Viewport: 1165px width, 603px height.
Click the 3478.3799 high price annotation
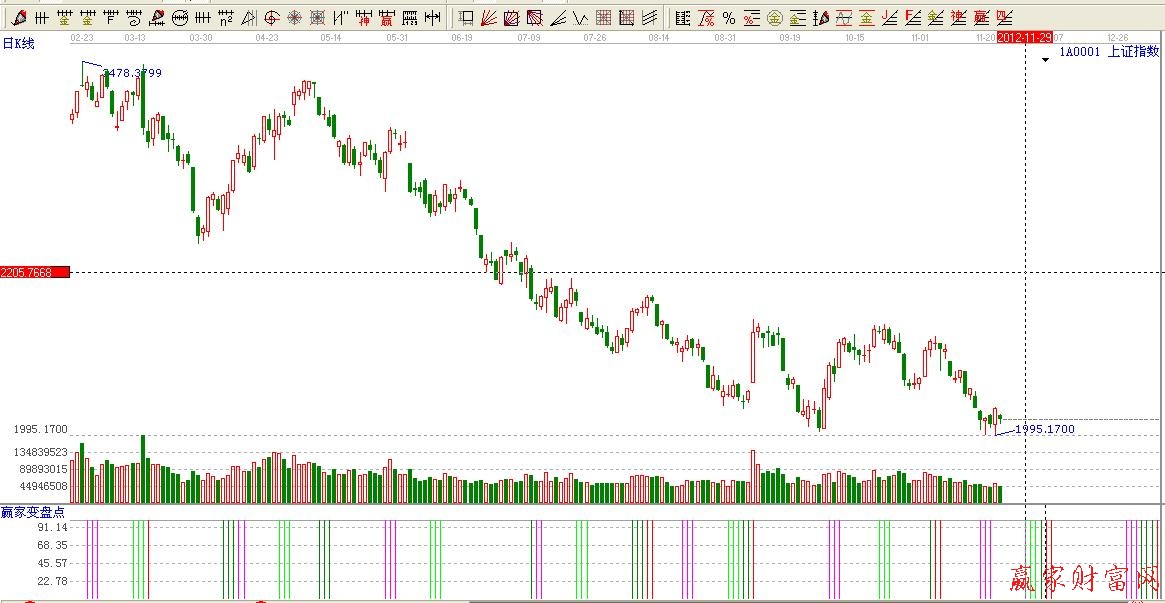tap(132, 73)
